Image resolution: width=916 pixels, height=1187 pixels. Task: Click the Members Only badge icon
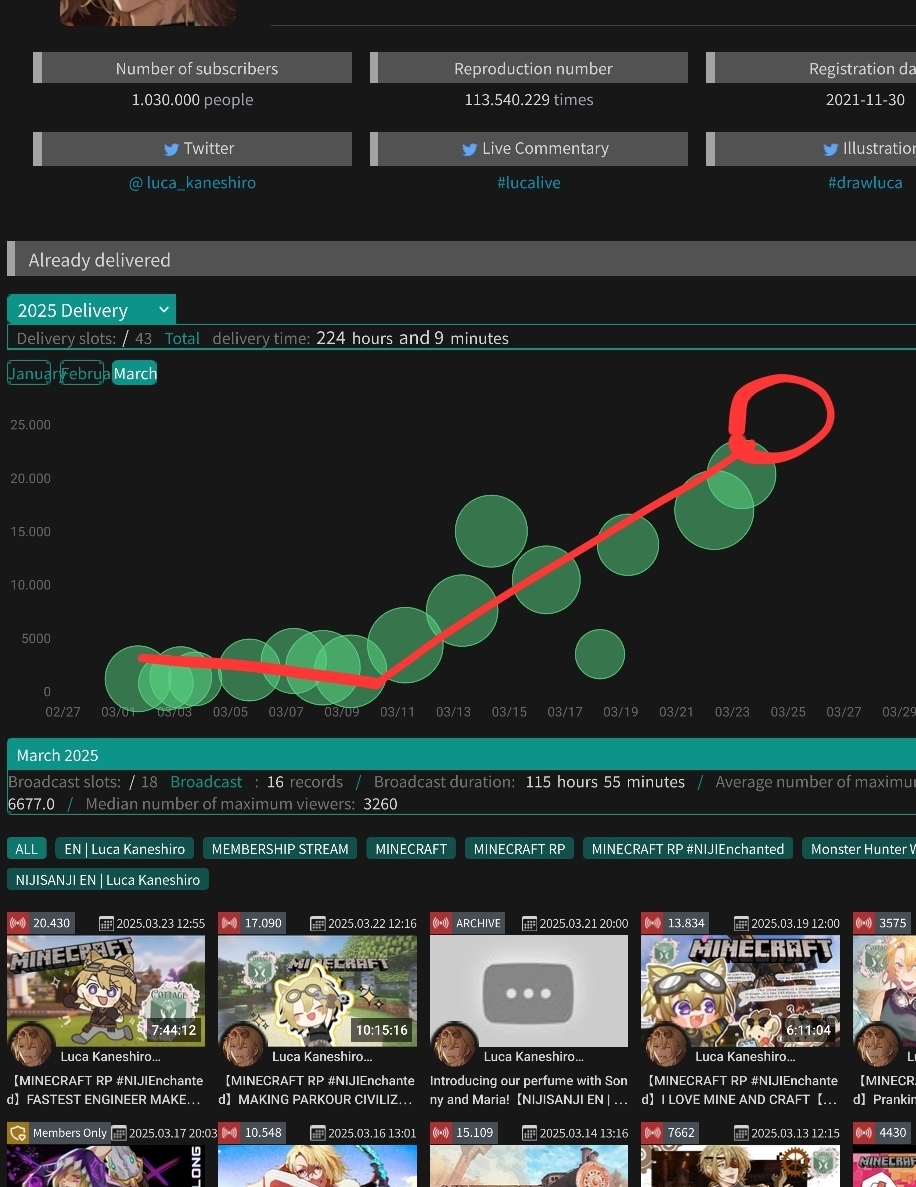pos(18,1133)
